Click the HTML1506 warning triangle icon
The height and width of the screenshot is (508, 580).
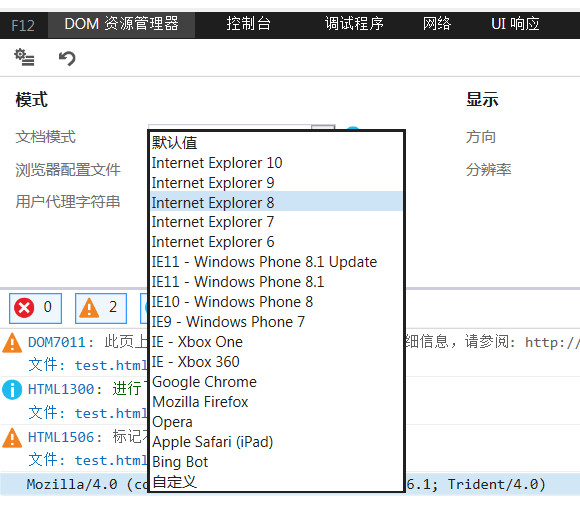tap(12, 438)
